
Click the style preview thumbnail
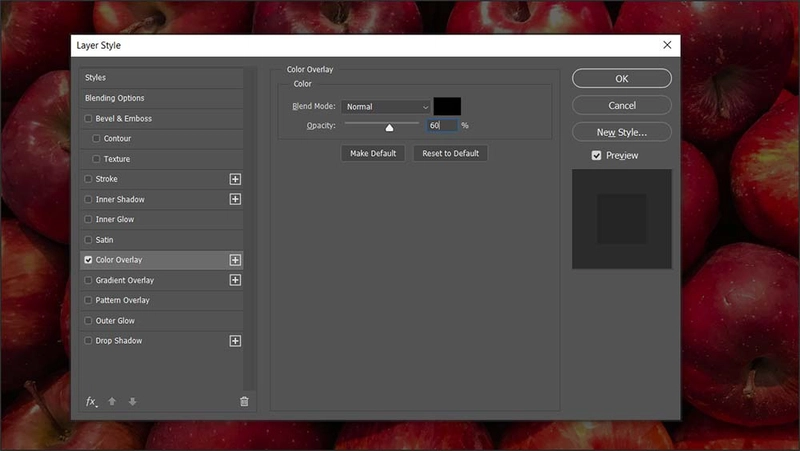[x=621, y=219]
